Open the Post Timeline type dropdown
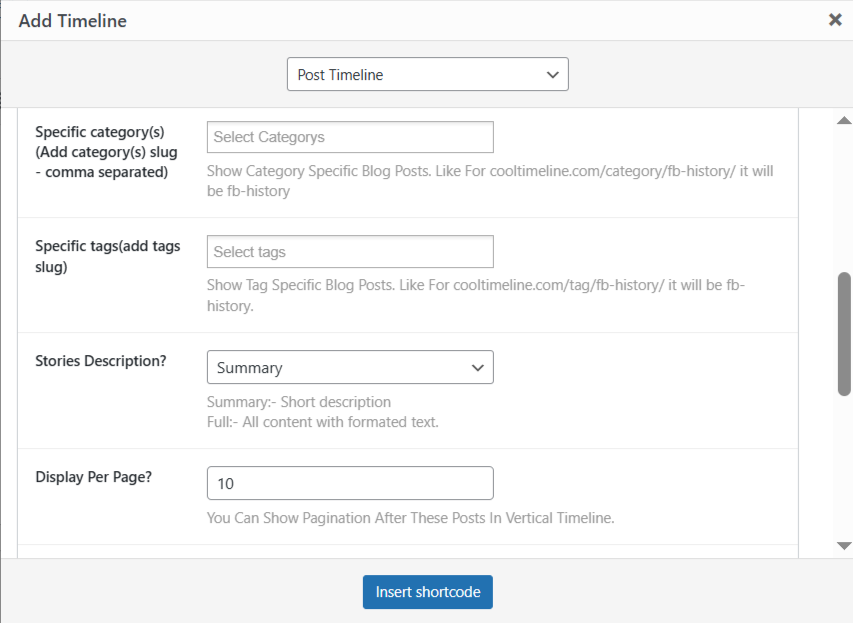This screenshot has width=853, height=623. coord(427,75)
